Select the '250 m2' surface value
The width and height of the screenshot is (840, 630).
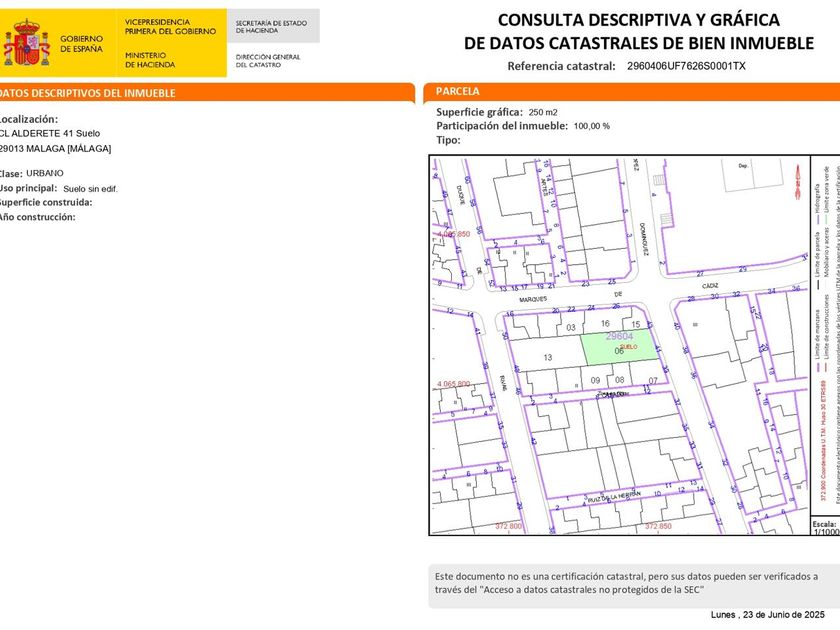pos(543,112)
